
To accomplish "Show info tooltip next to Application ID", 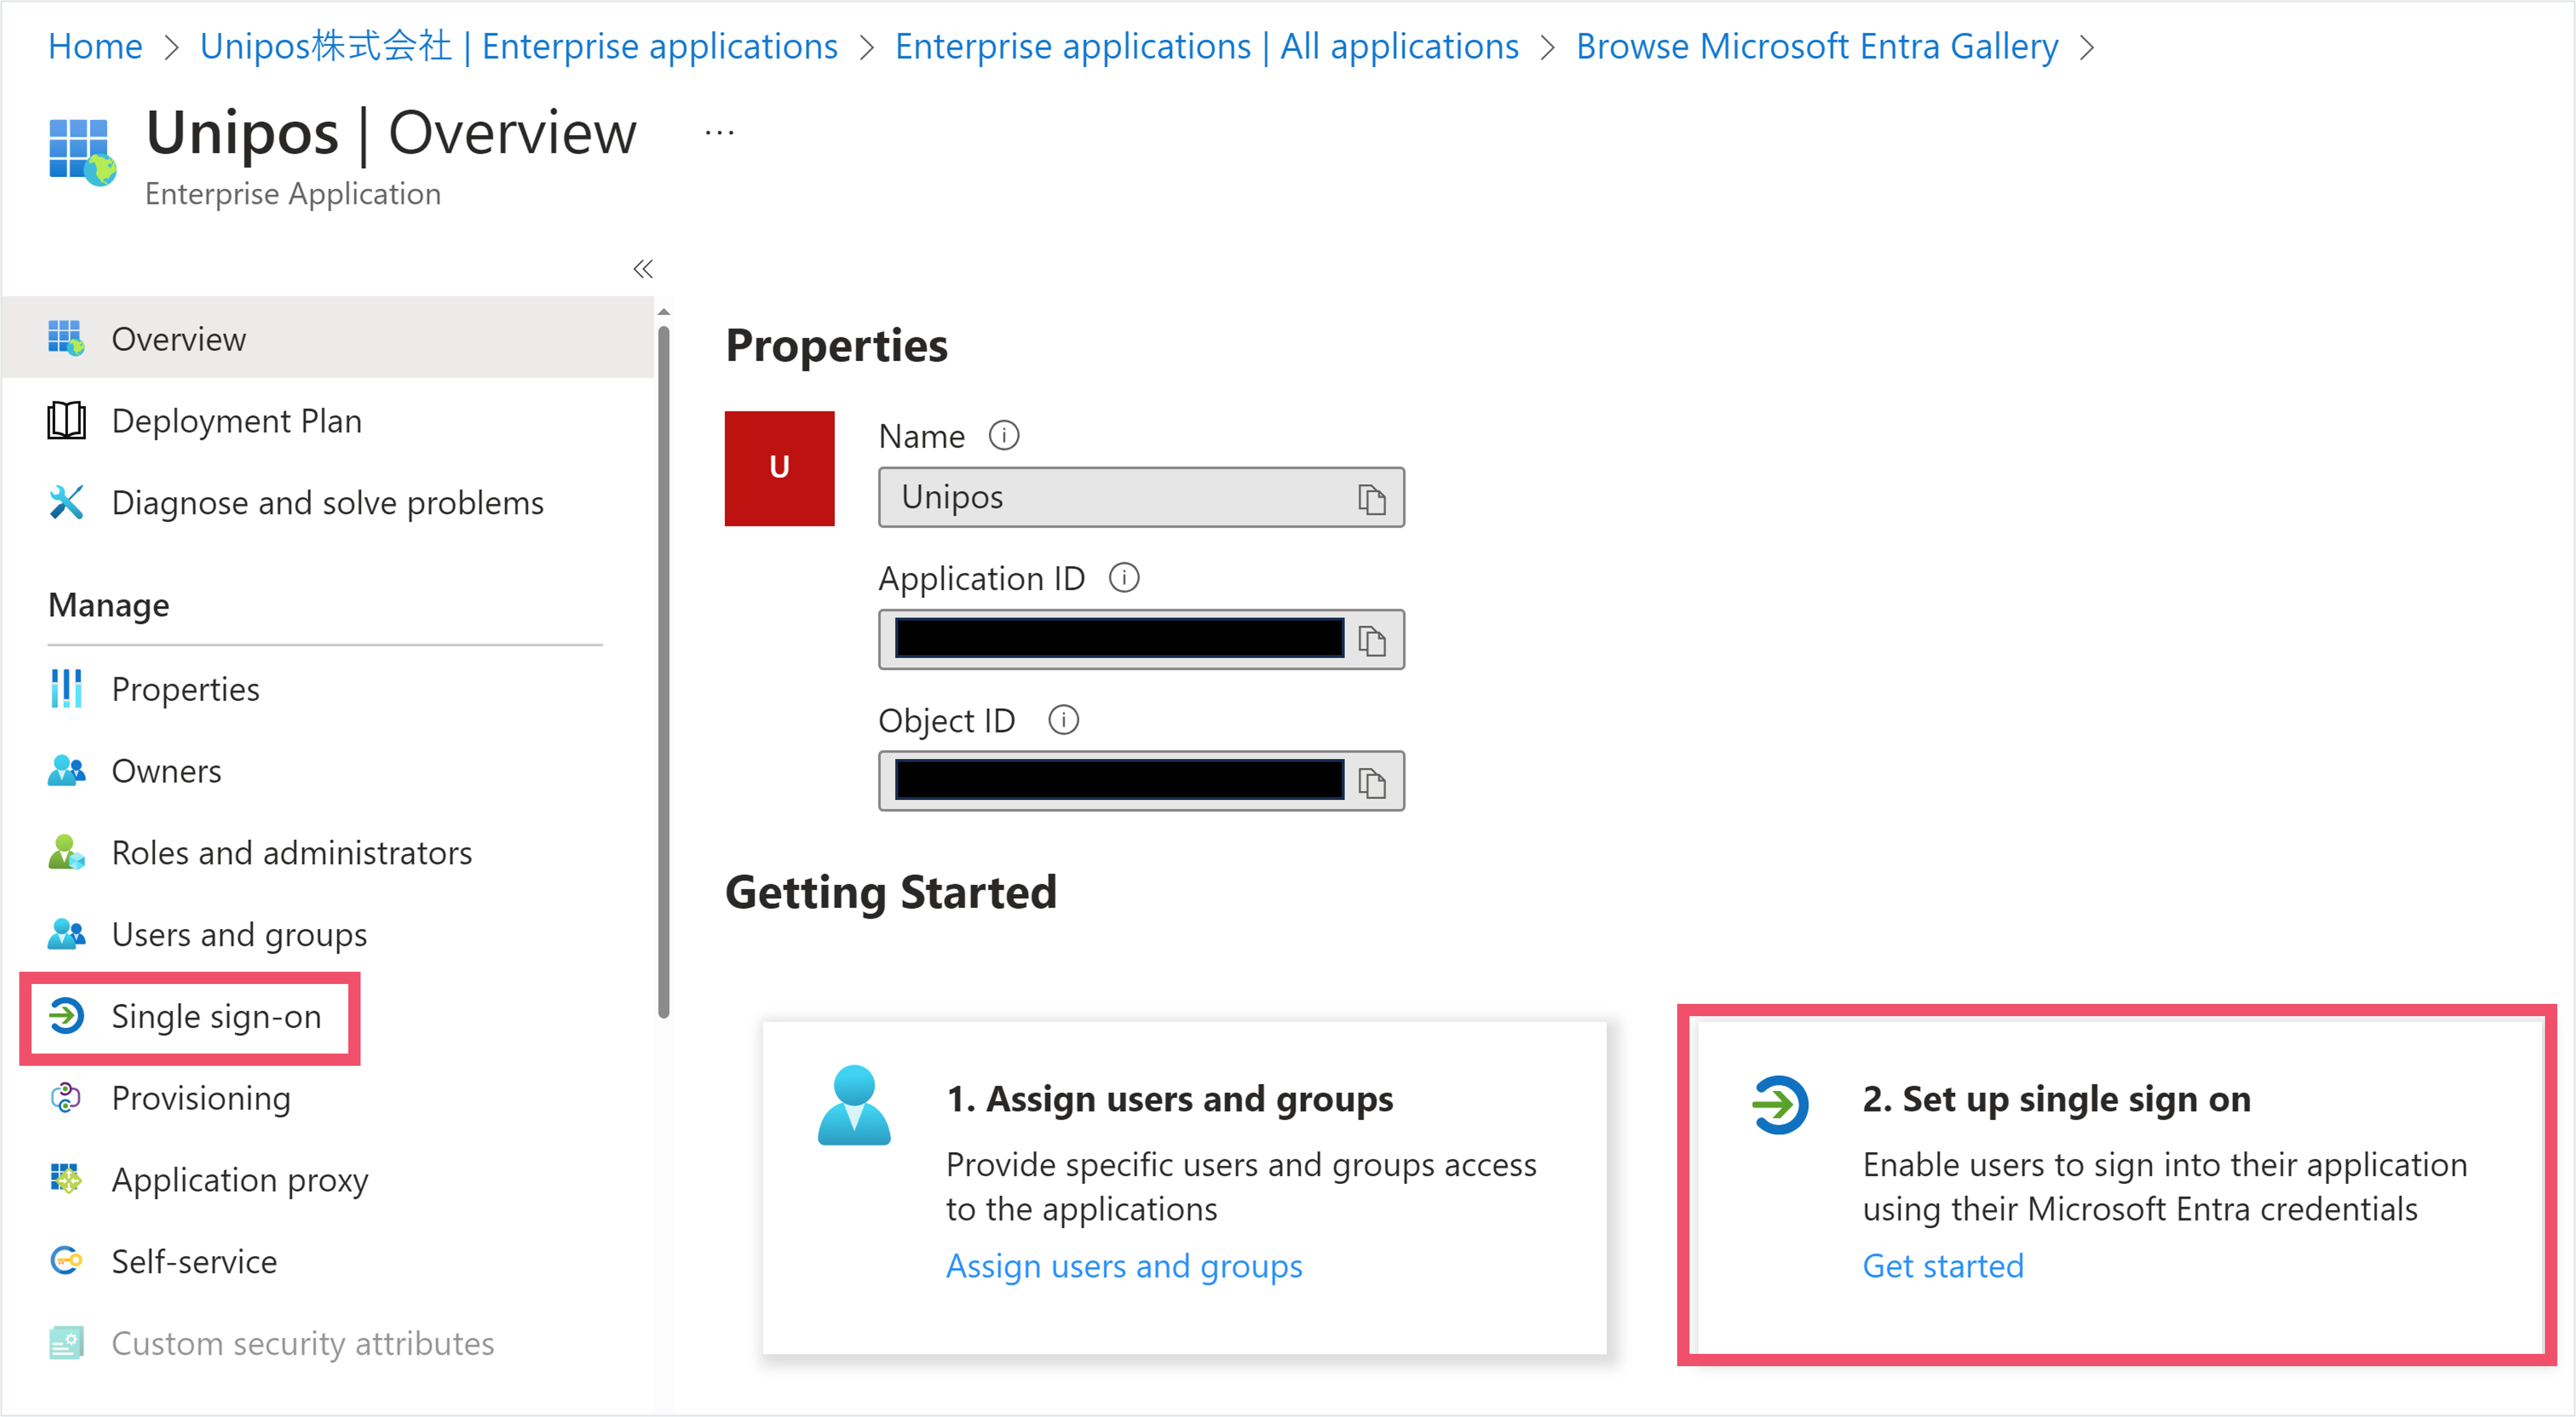I will click(1124, 578).
